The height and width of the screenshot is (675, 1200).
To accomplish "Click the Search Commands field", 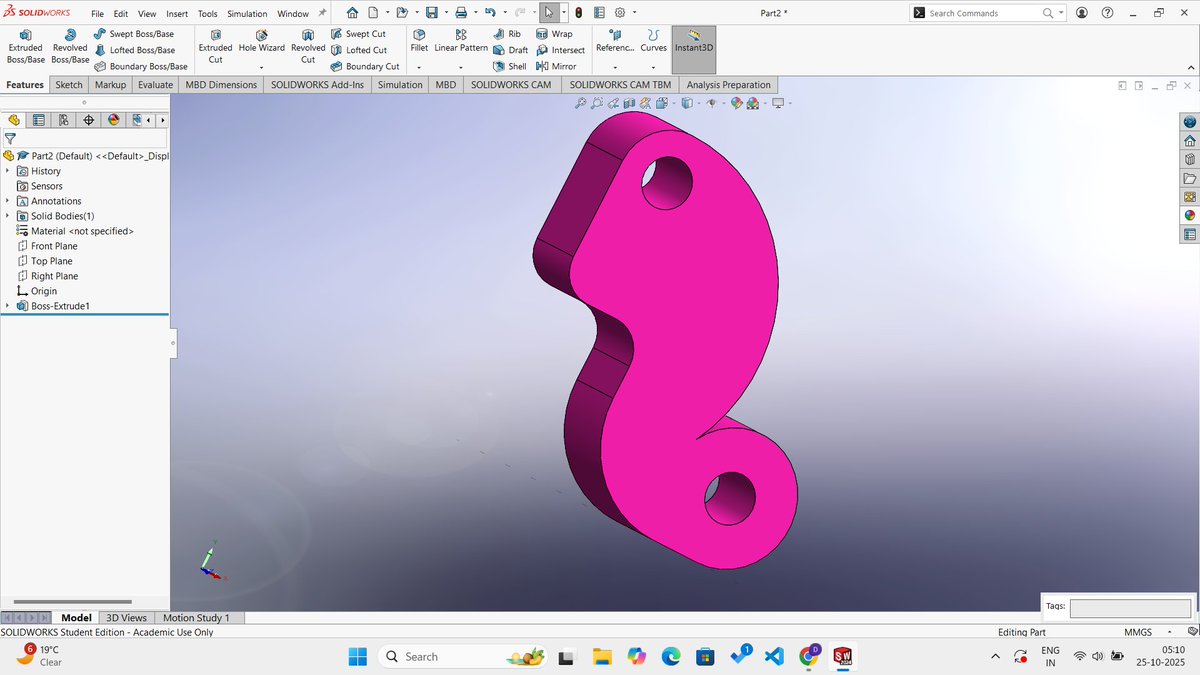I will pyautogui.click(x=986, y=13).
